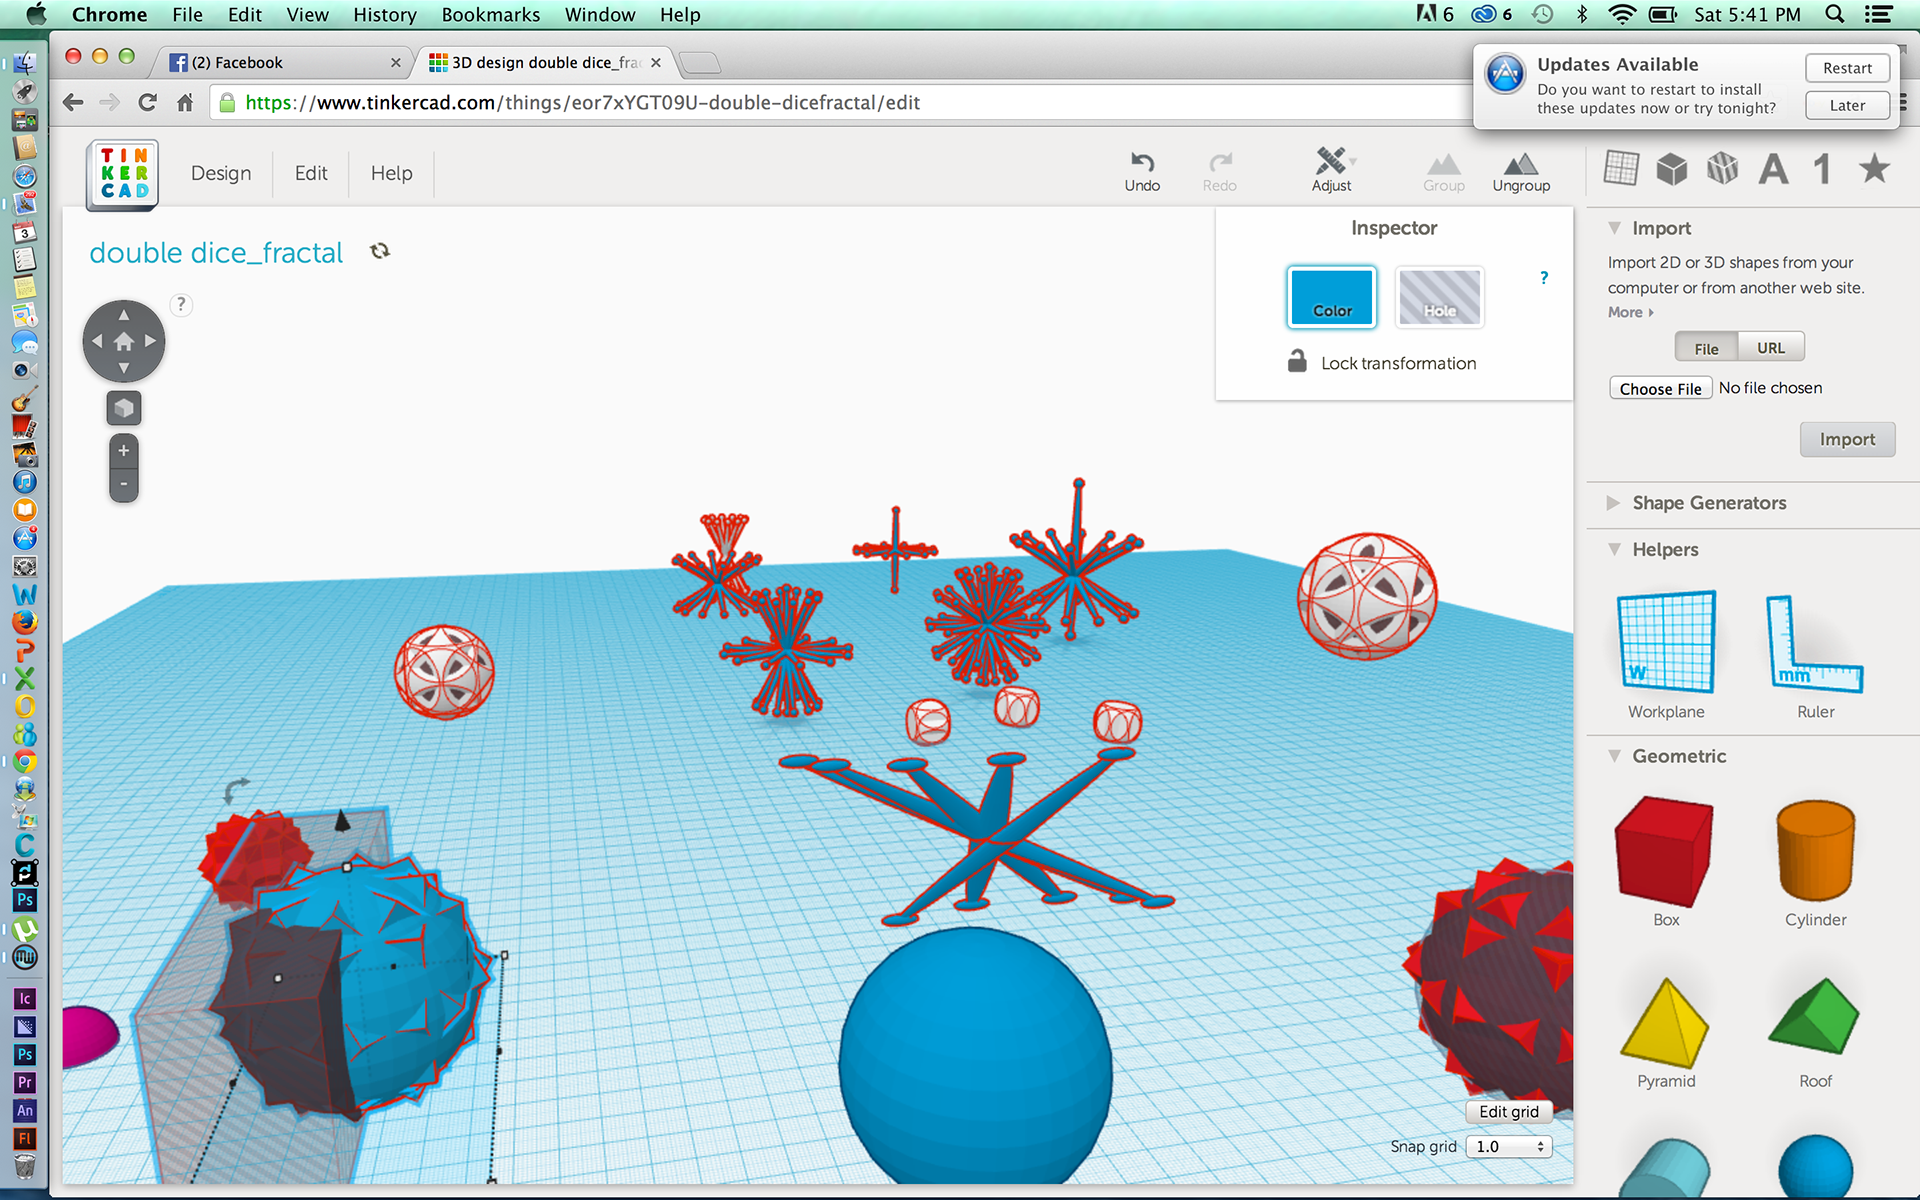Select the large blue sphere in canvas
The width and height of the screenshot is (1920, 1200).
(x=975, y=1055)
